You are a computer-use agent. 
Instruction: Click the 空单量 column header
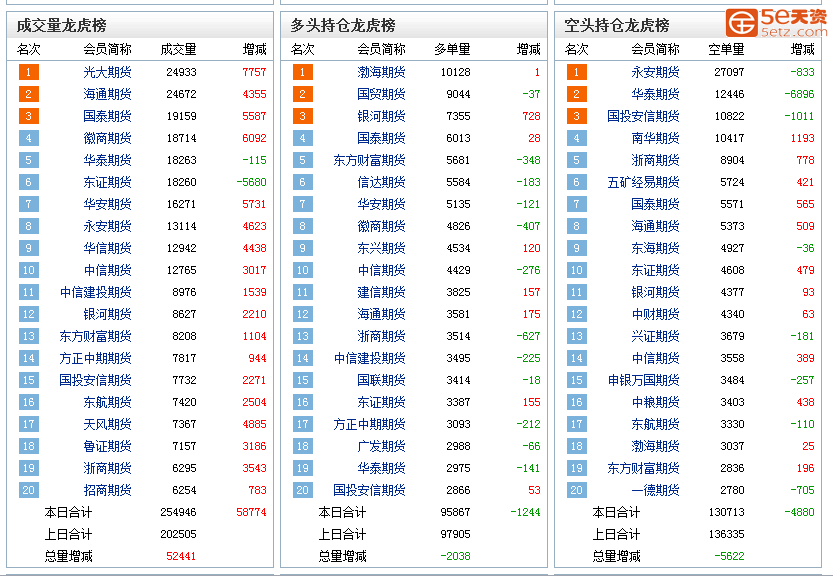pyautogui.click(x=727, y=49)
